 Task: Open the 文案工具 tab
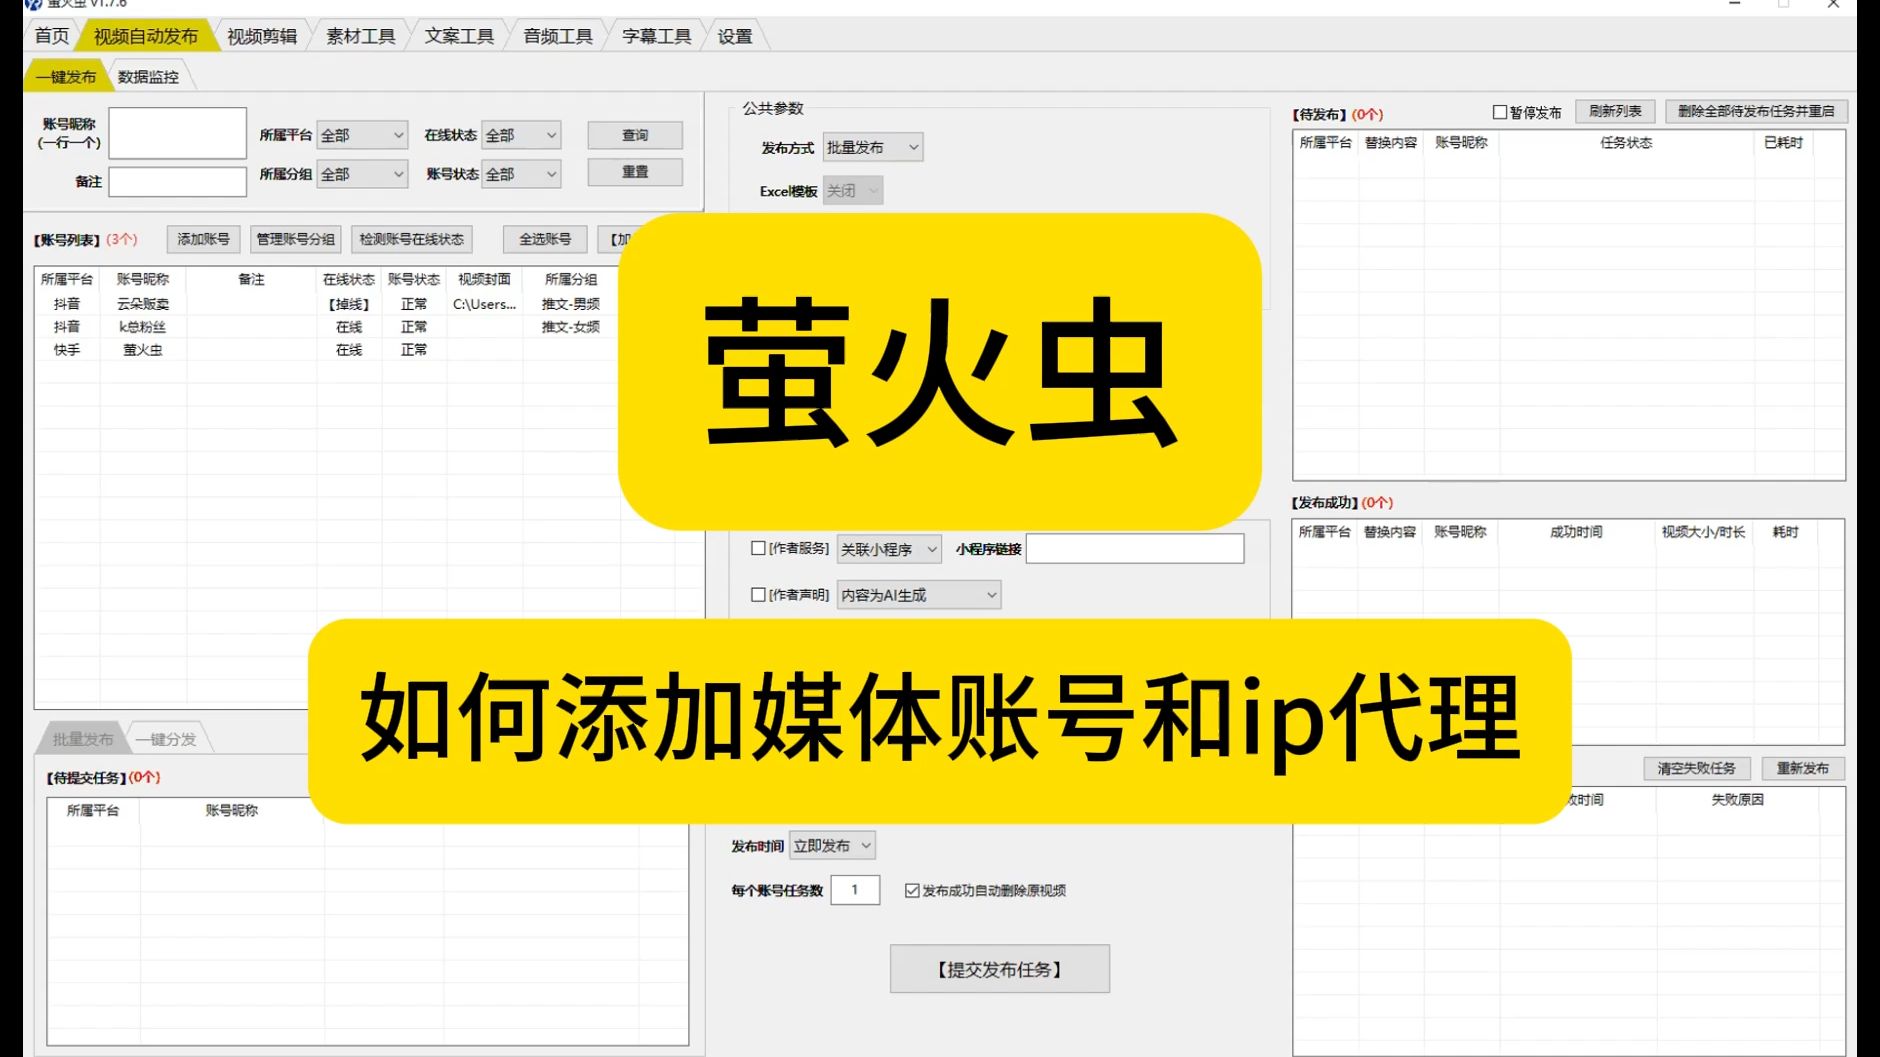[459, 36]
